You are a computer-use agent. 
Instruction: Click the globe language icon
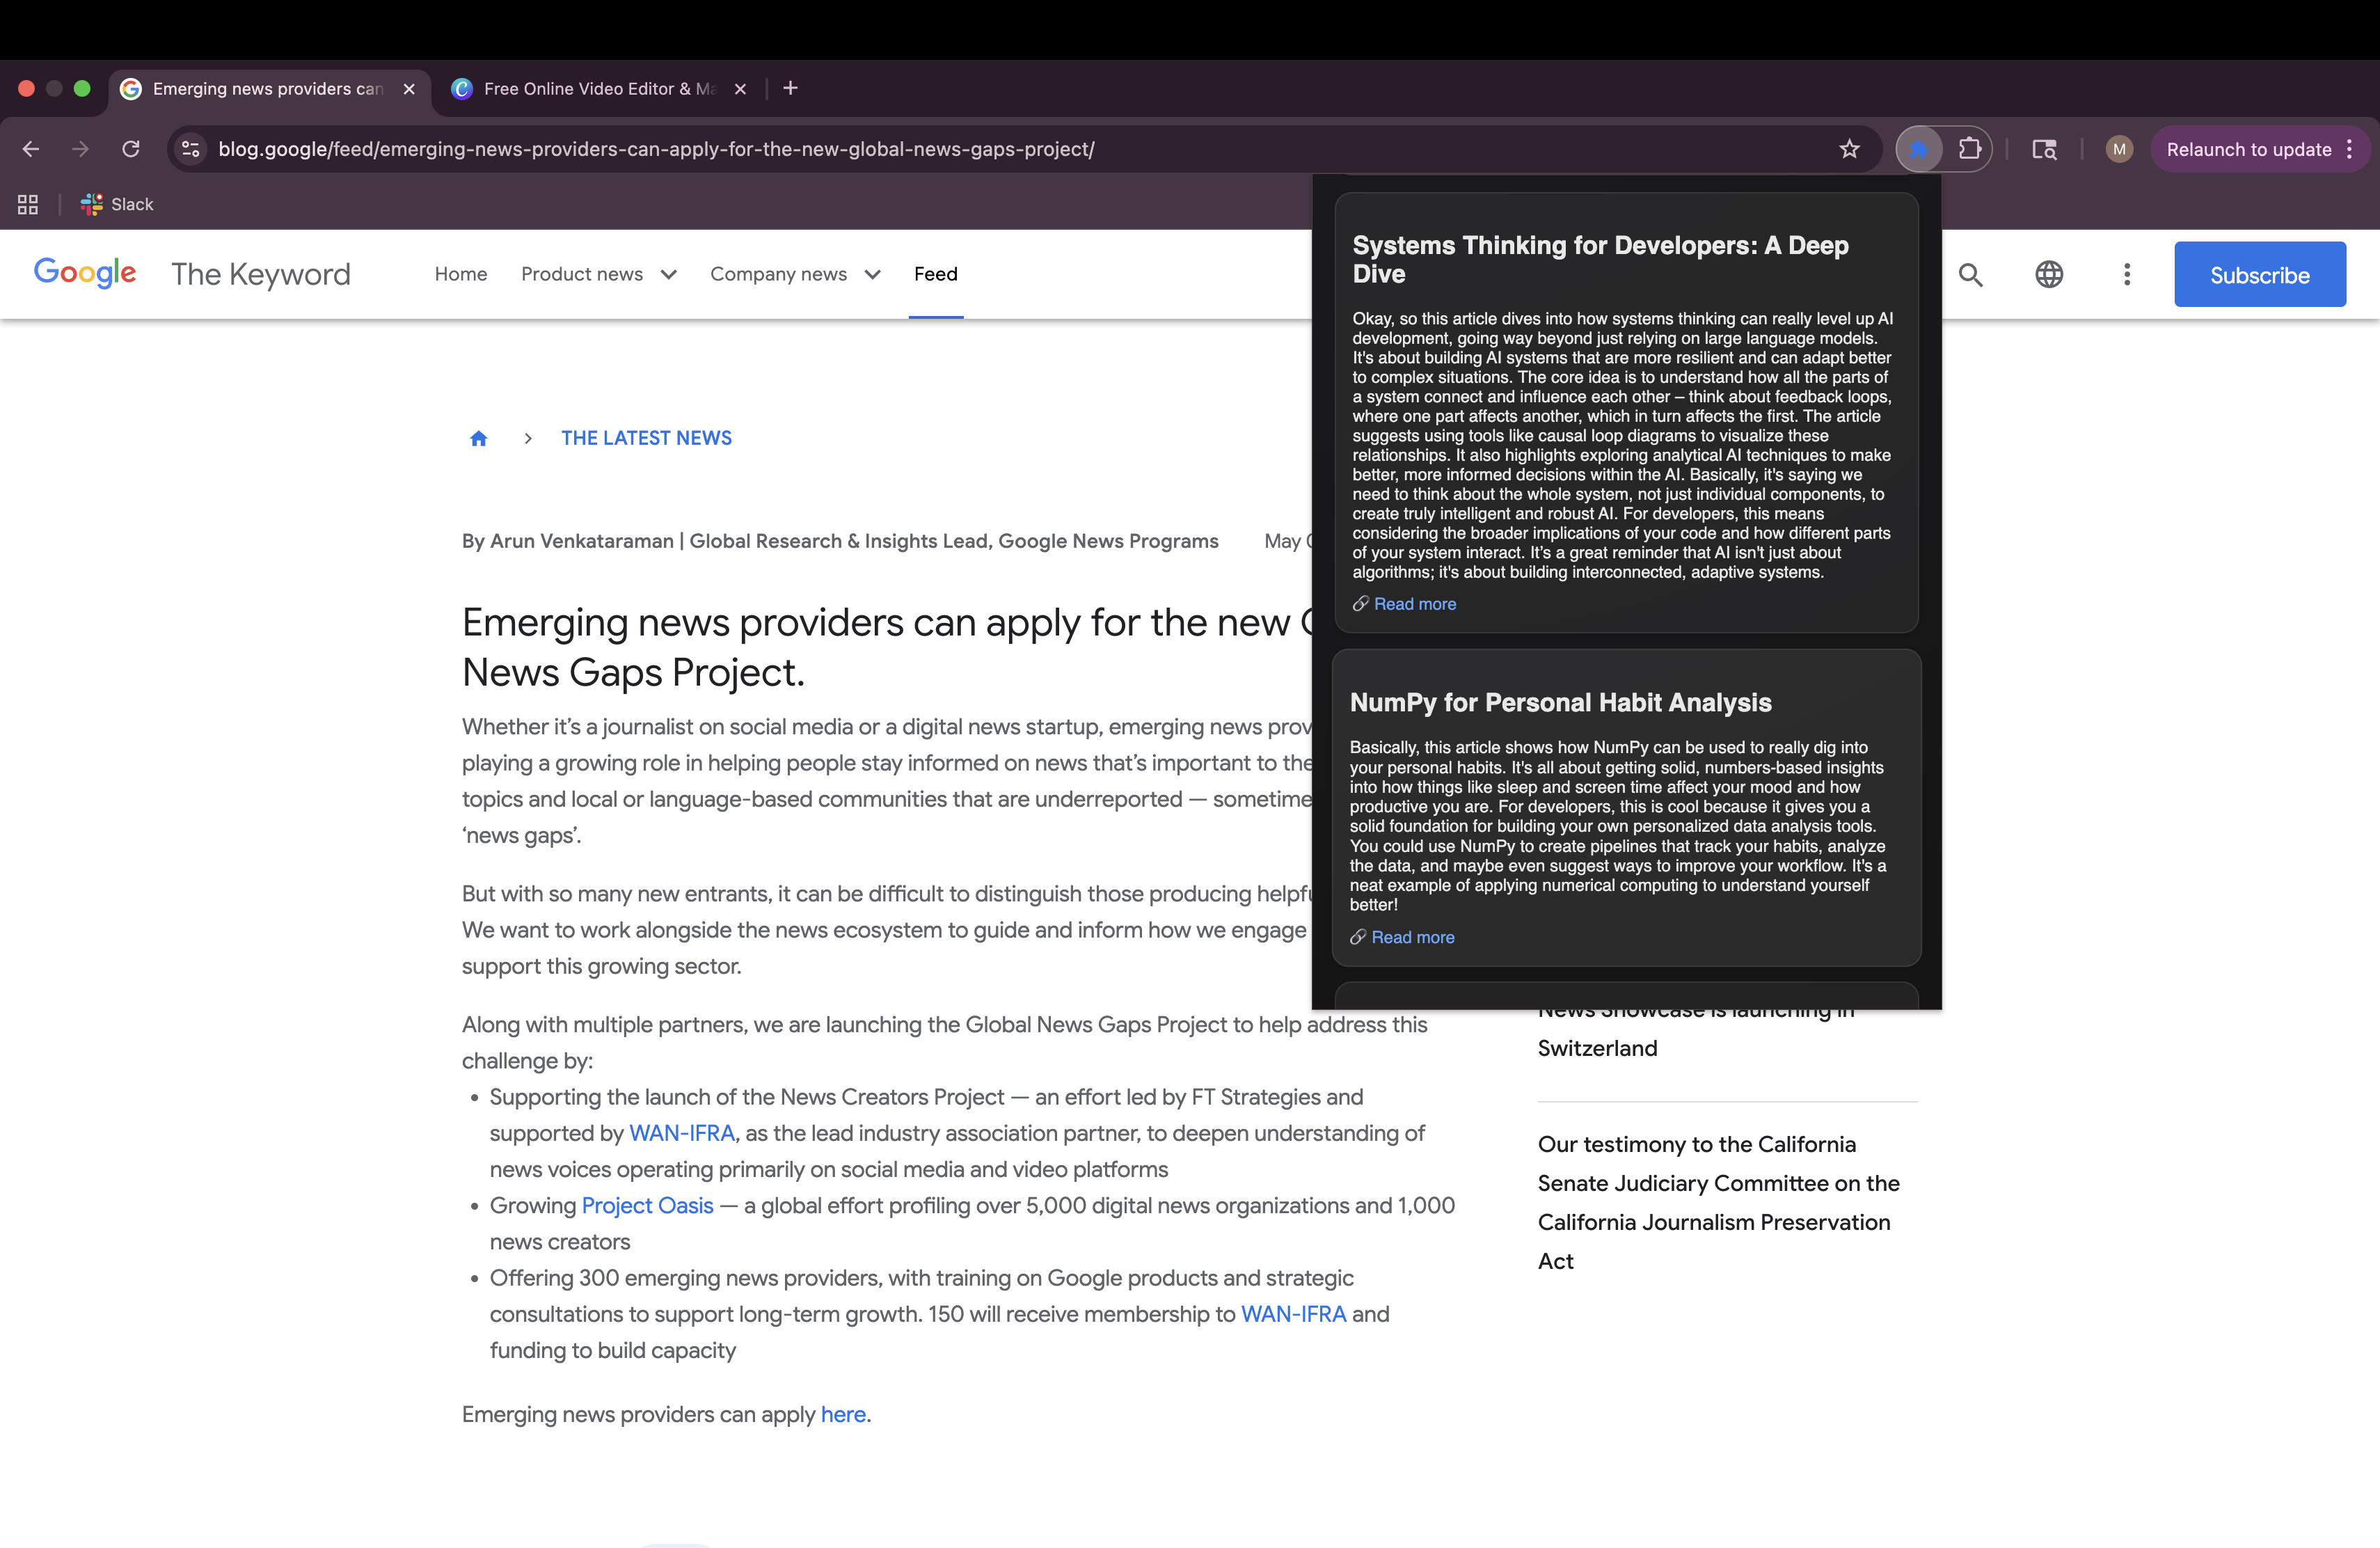tap(2048, 275)
